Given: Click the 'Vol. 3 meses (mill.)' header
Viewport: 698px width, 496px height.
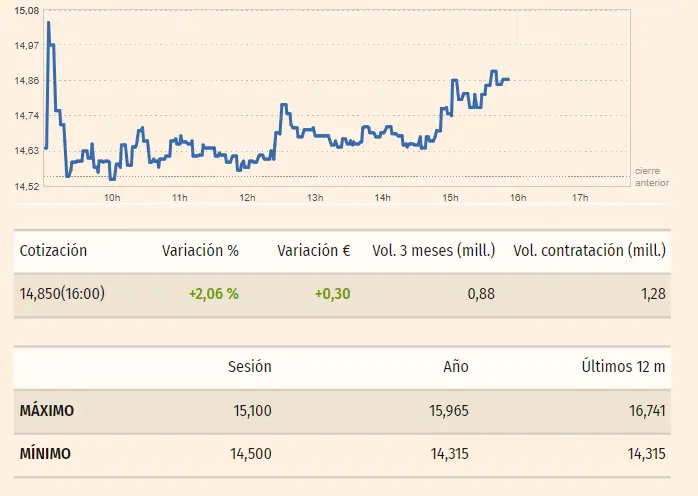Looking at the screenshot, I should coord(433,251).
